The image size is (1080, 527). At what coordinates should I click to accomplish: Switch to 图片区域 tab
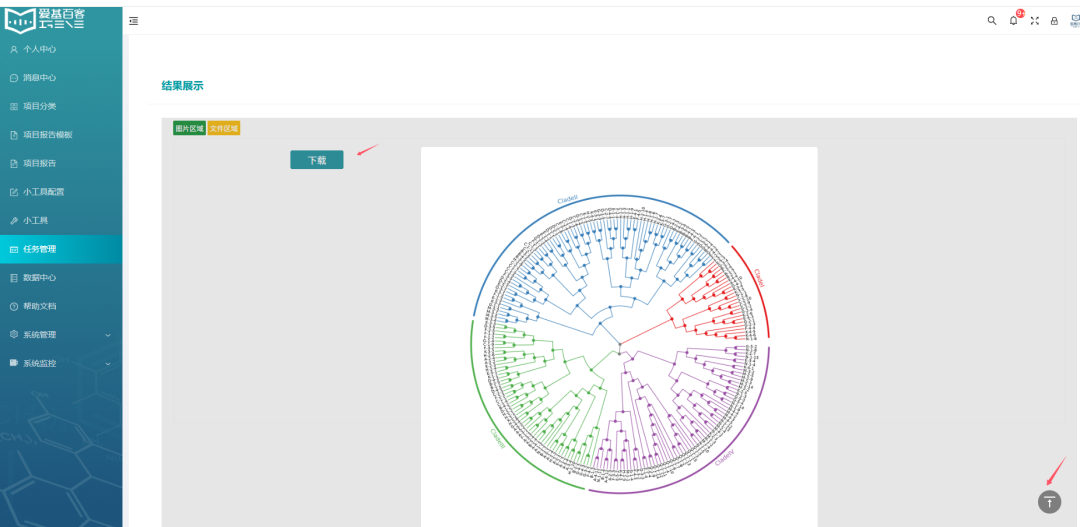pos(189,128)
